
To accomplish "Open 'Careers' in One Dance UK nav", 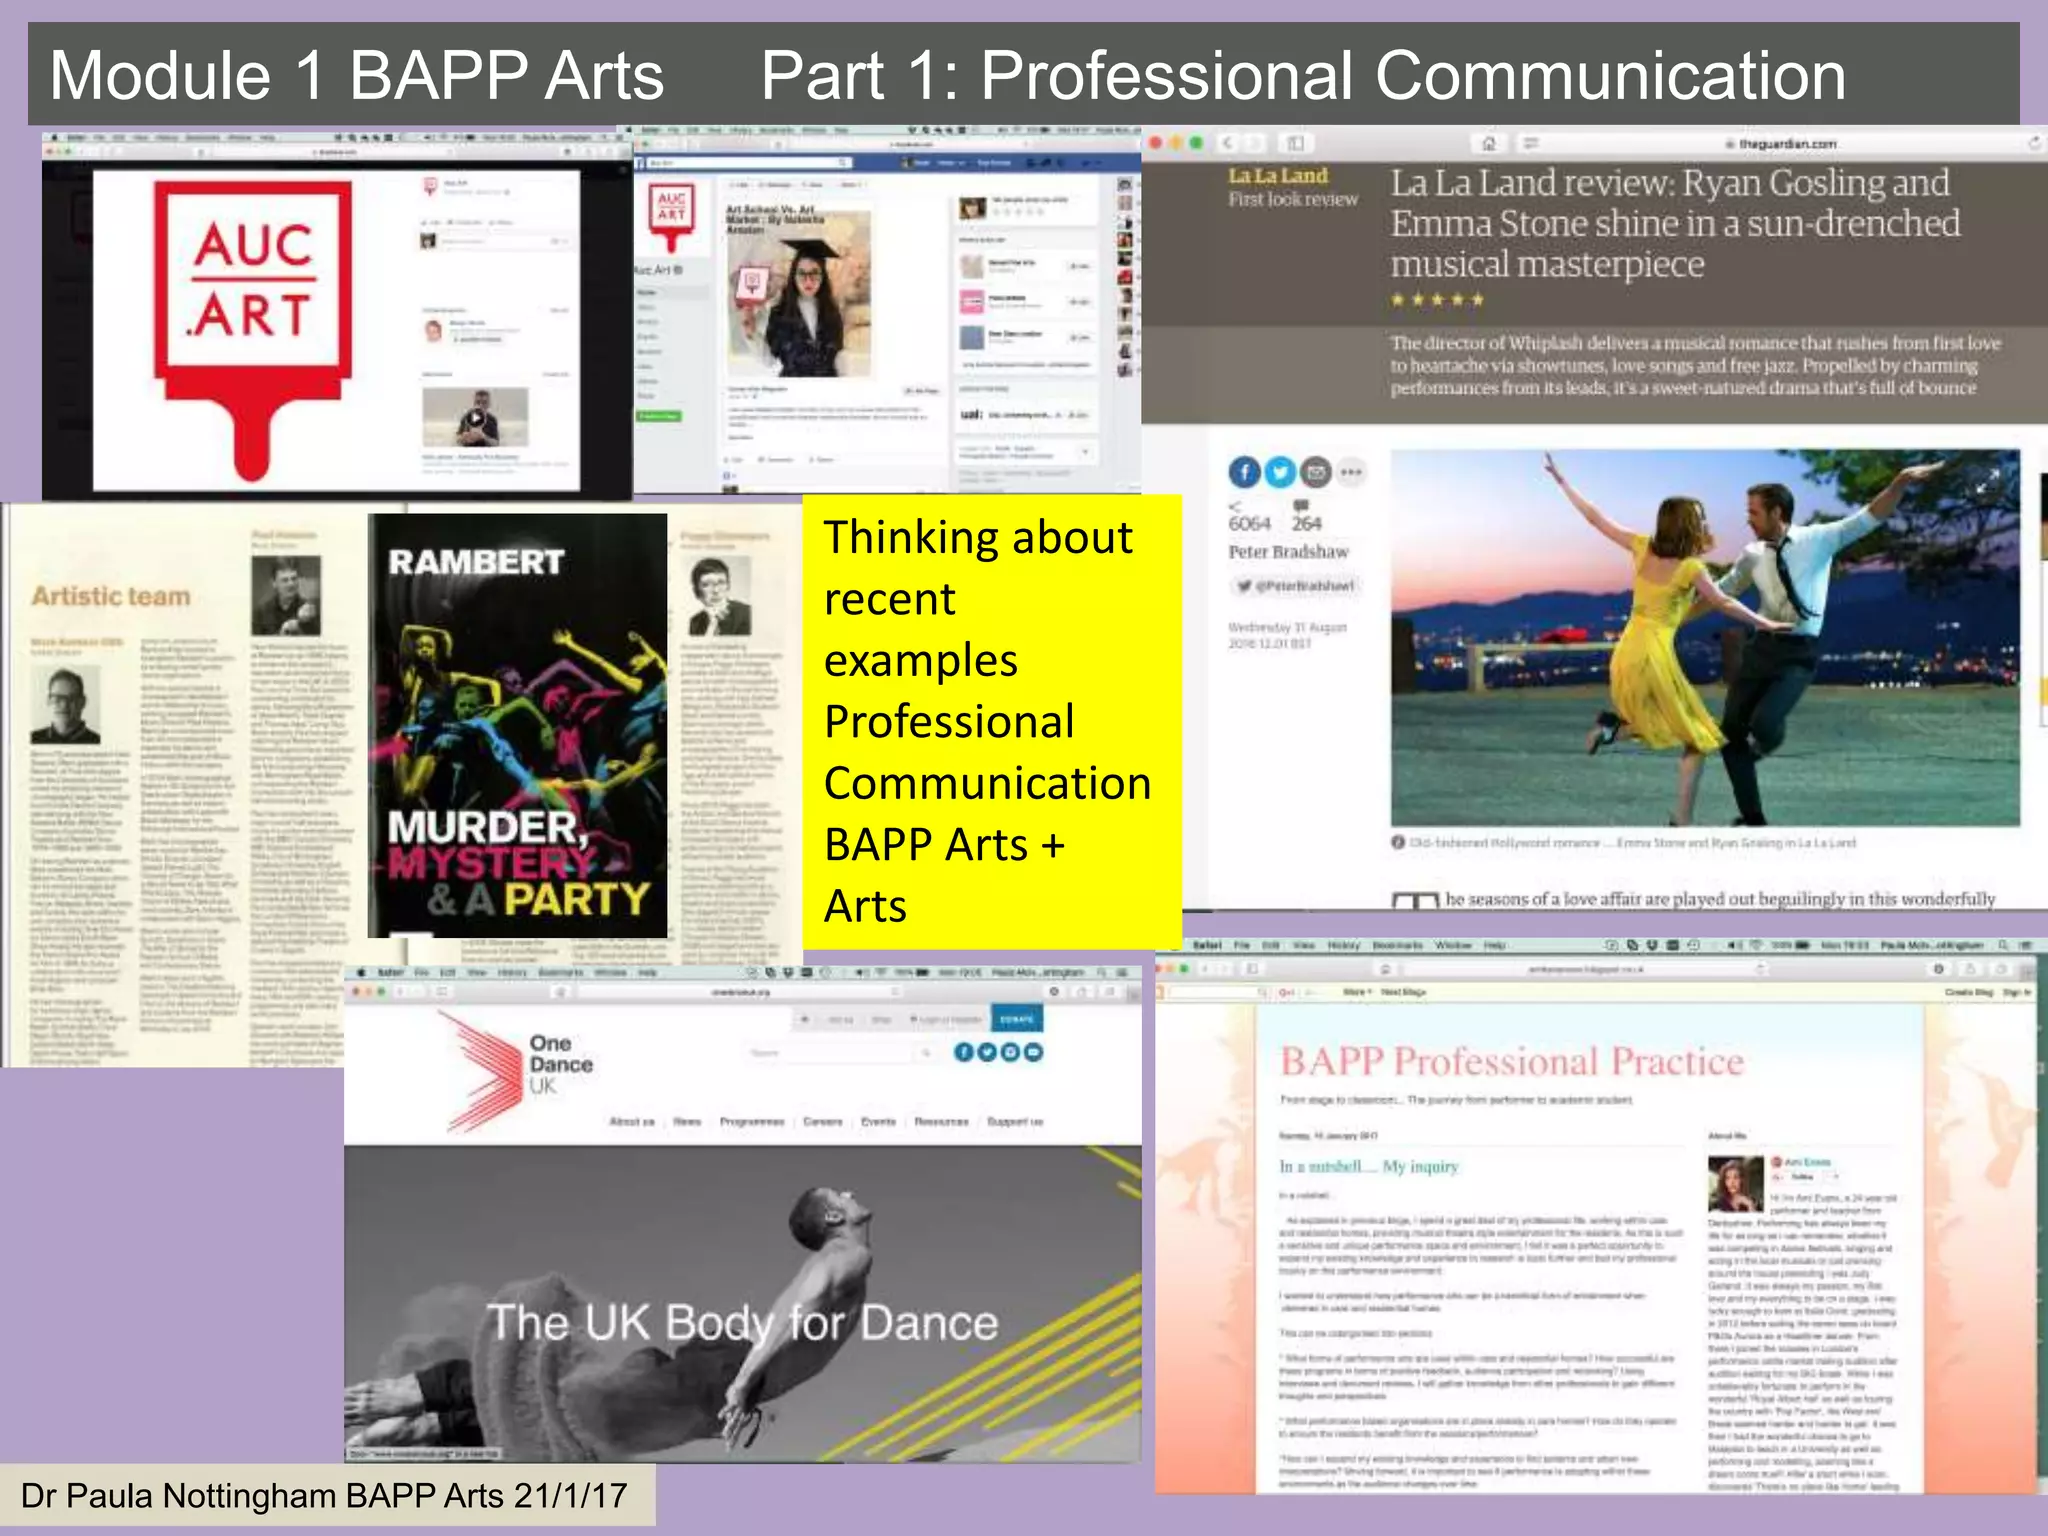I will click(x=823, y=1122).
